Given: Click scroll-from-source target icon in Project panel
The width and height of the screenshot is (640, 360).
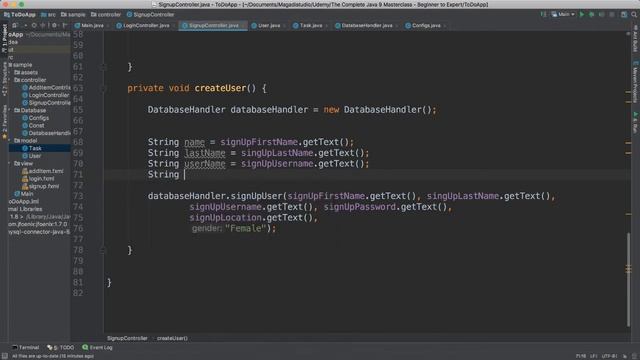Looking at the screenshot, I should pos(34,25).
